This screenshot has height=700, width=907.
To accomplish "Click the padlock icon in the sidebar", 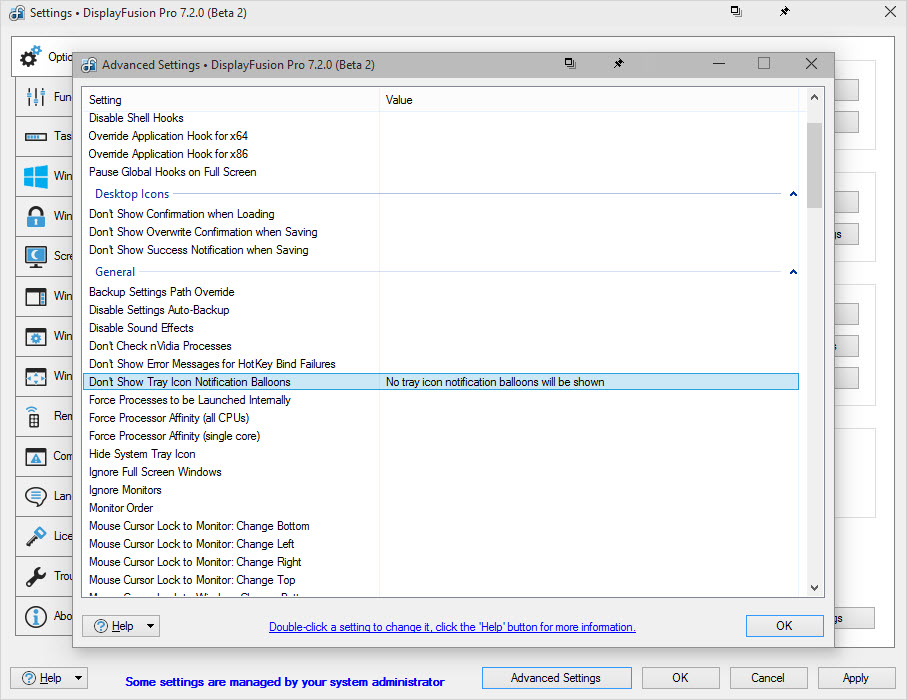I will (x=36, y=217).
